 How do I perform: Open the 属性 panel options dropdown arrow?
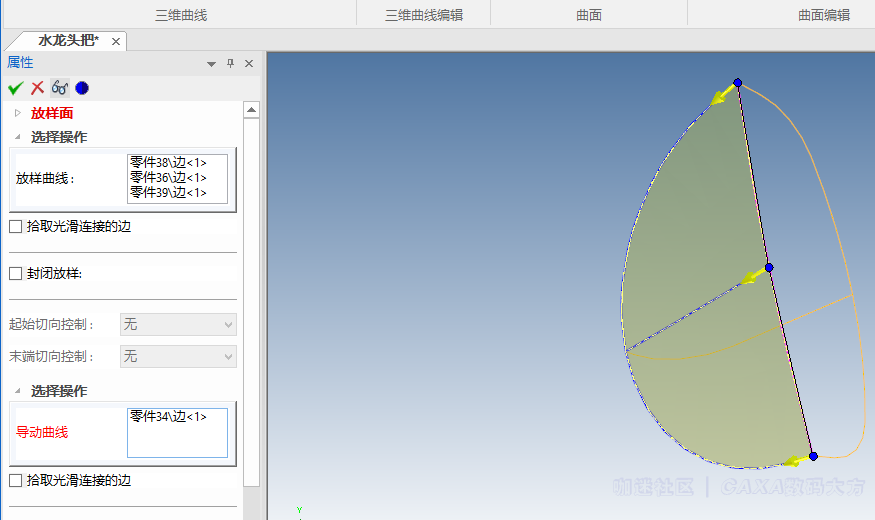[211, 64]
